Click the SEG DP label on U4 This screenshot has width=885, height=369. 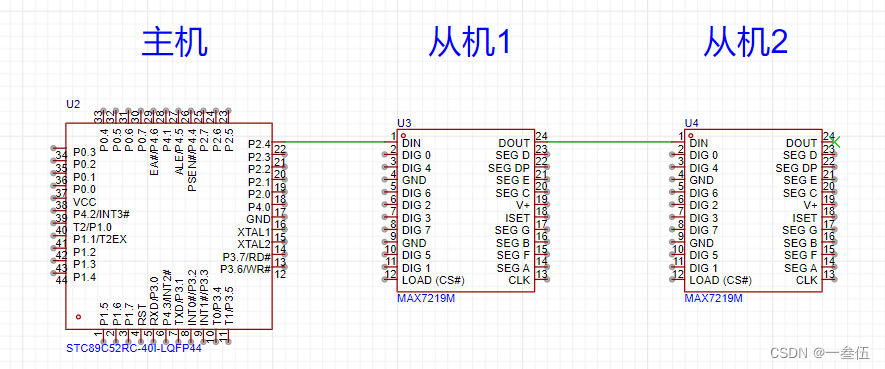click(x=796, y=168)
